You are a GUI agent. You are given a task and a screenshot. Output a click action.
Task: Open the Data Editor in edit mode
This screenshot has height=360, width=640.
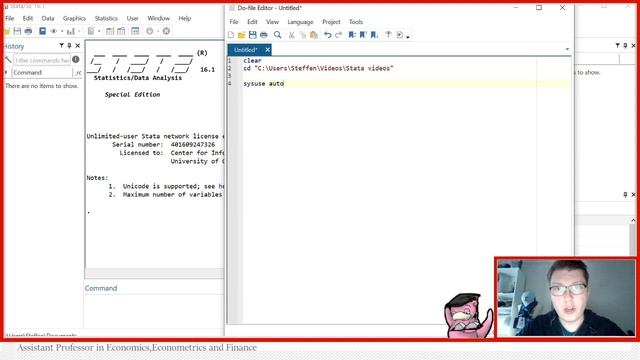(x=110, y=31)
